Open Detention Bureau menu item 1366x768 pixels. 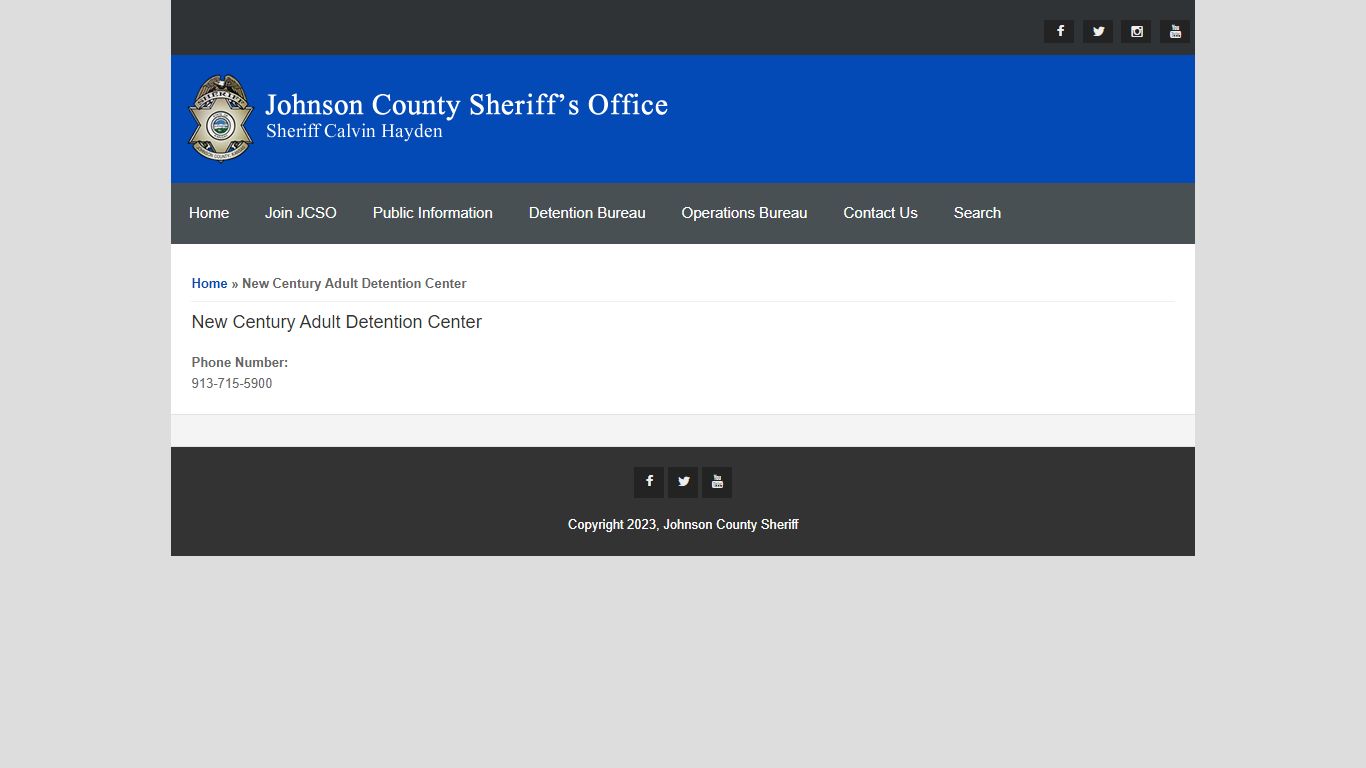(587, 213)
